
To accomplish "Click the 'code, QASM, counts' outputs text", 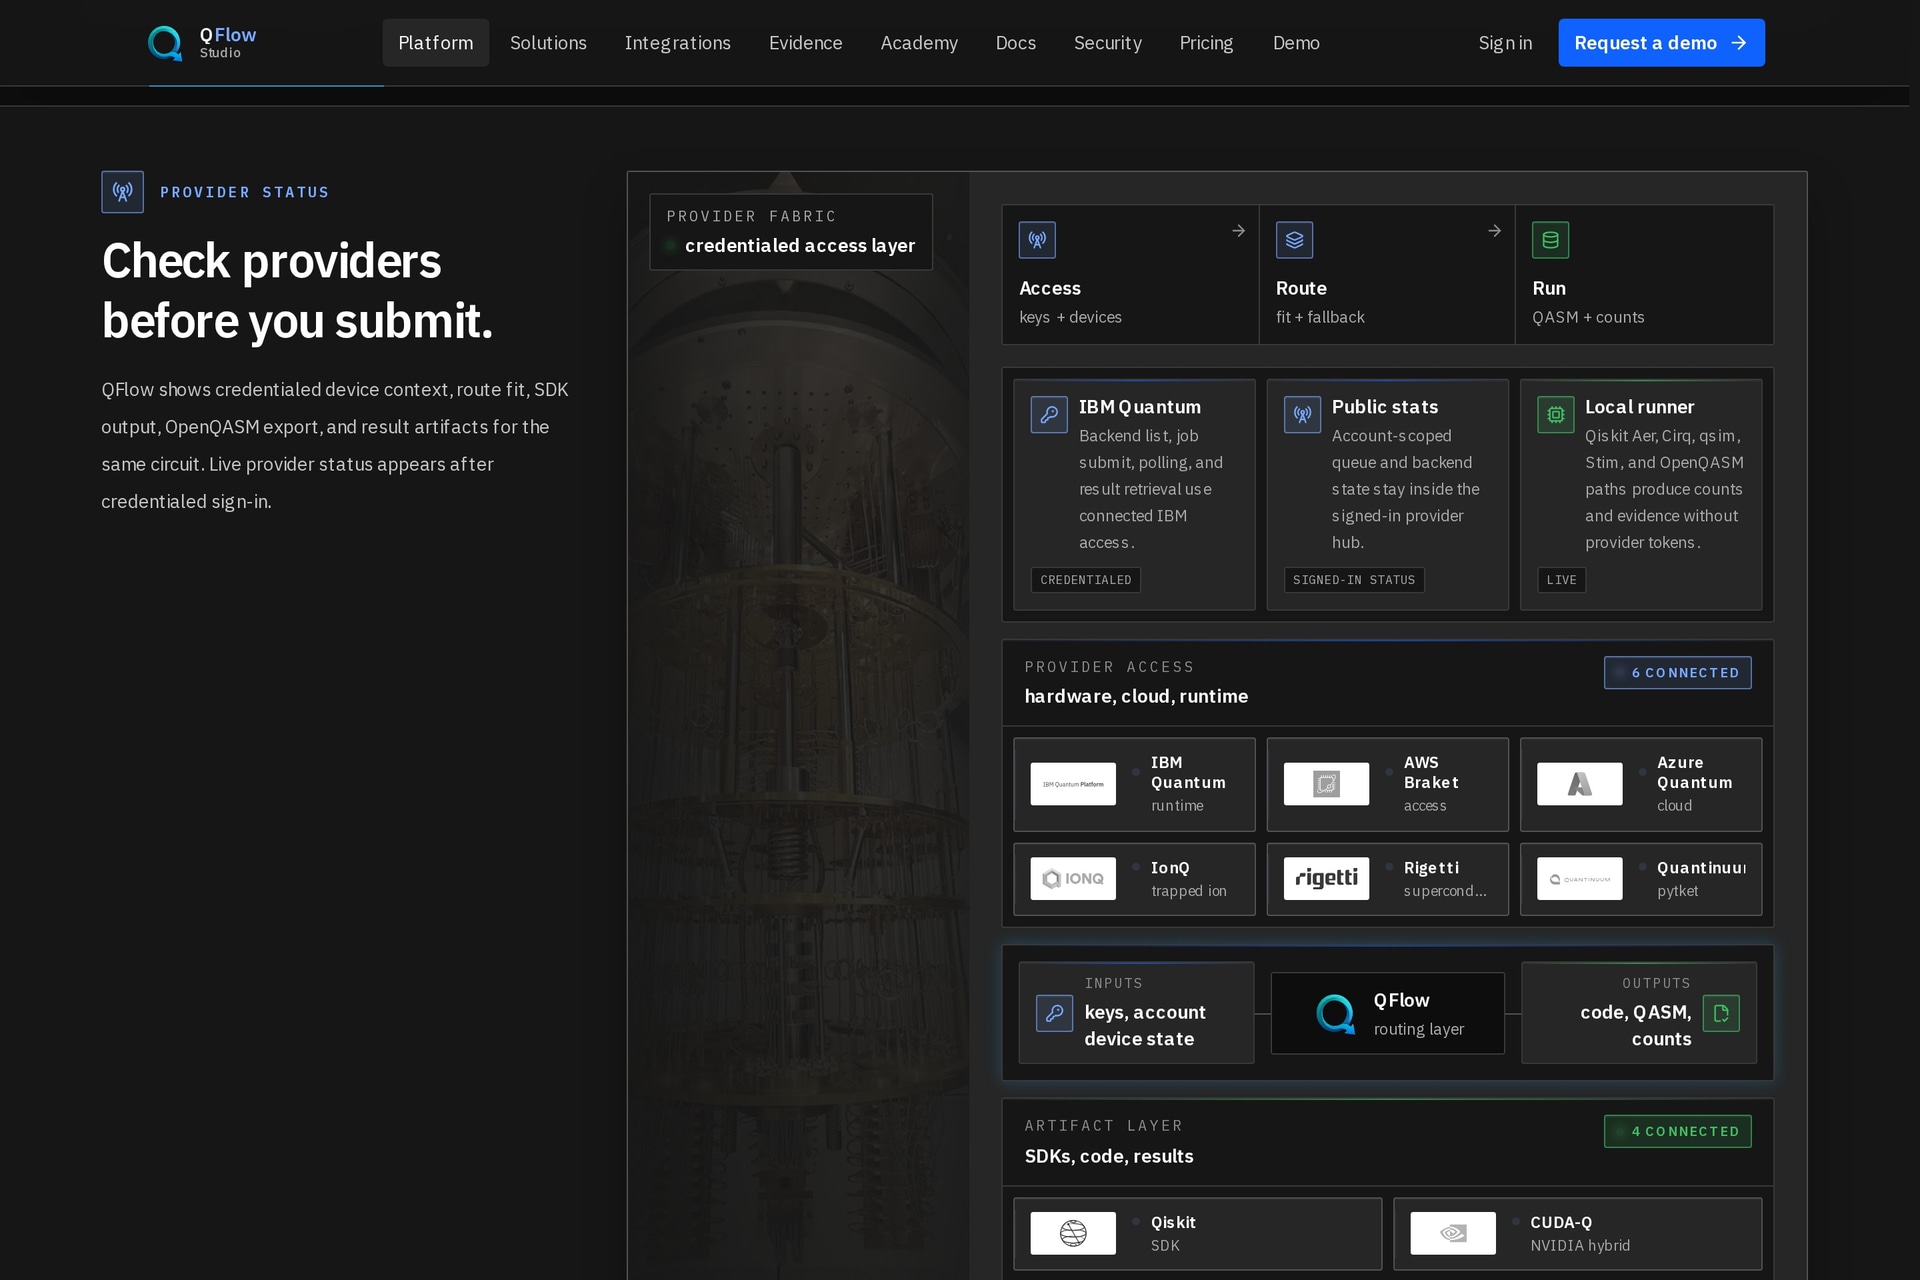I will 1636,1025.
